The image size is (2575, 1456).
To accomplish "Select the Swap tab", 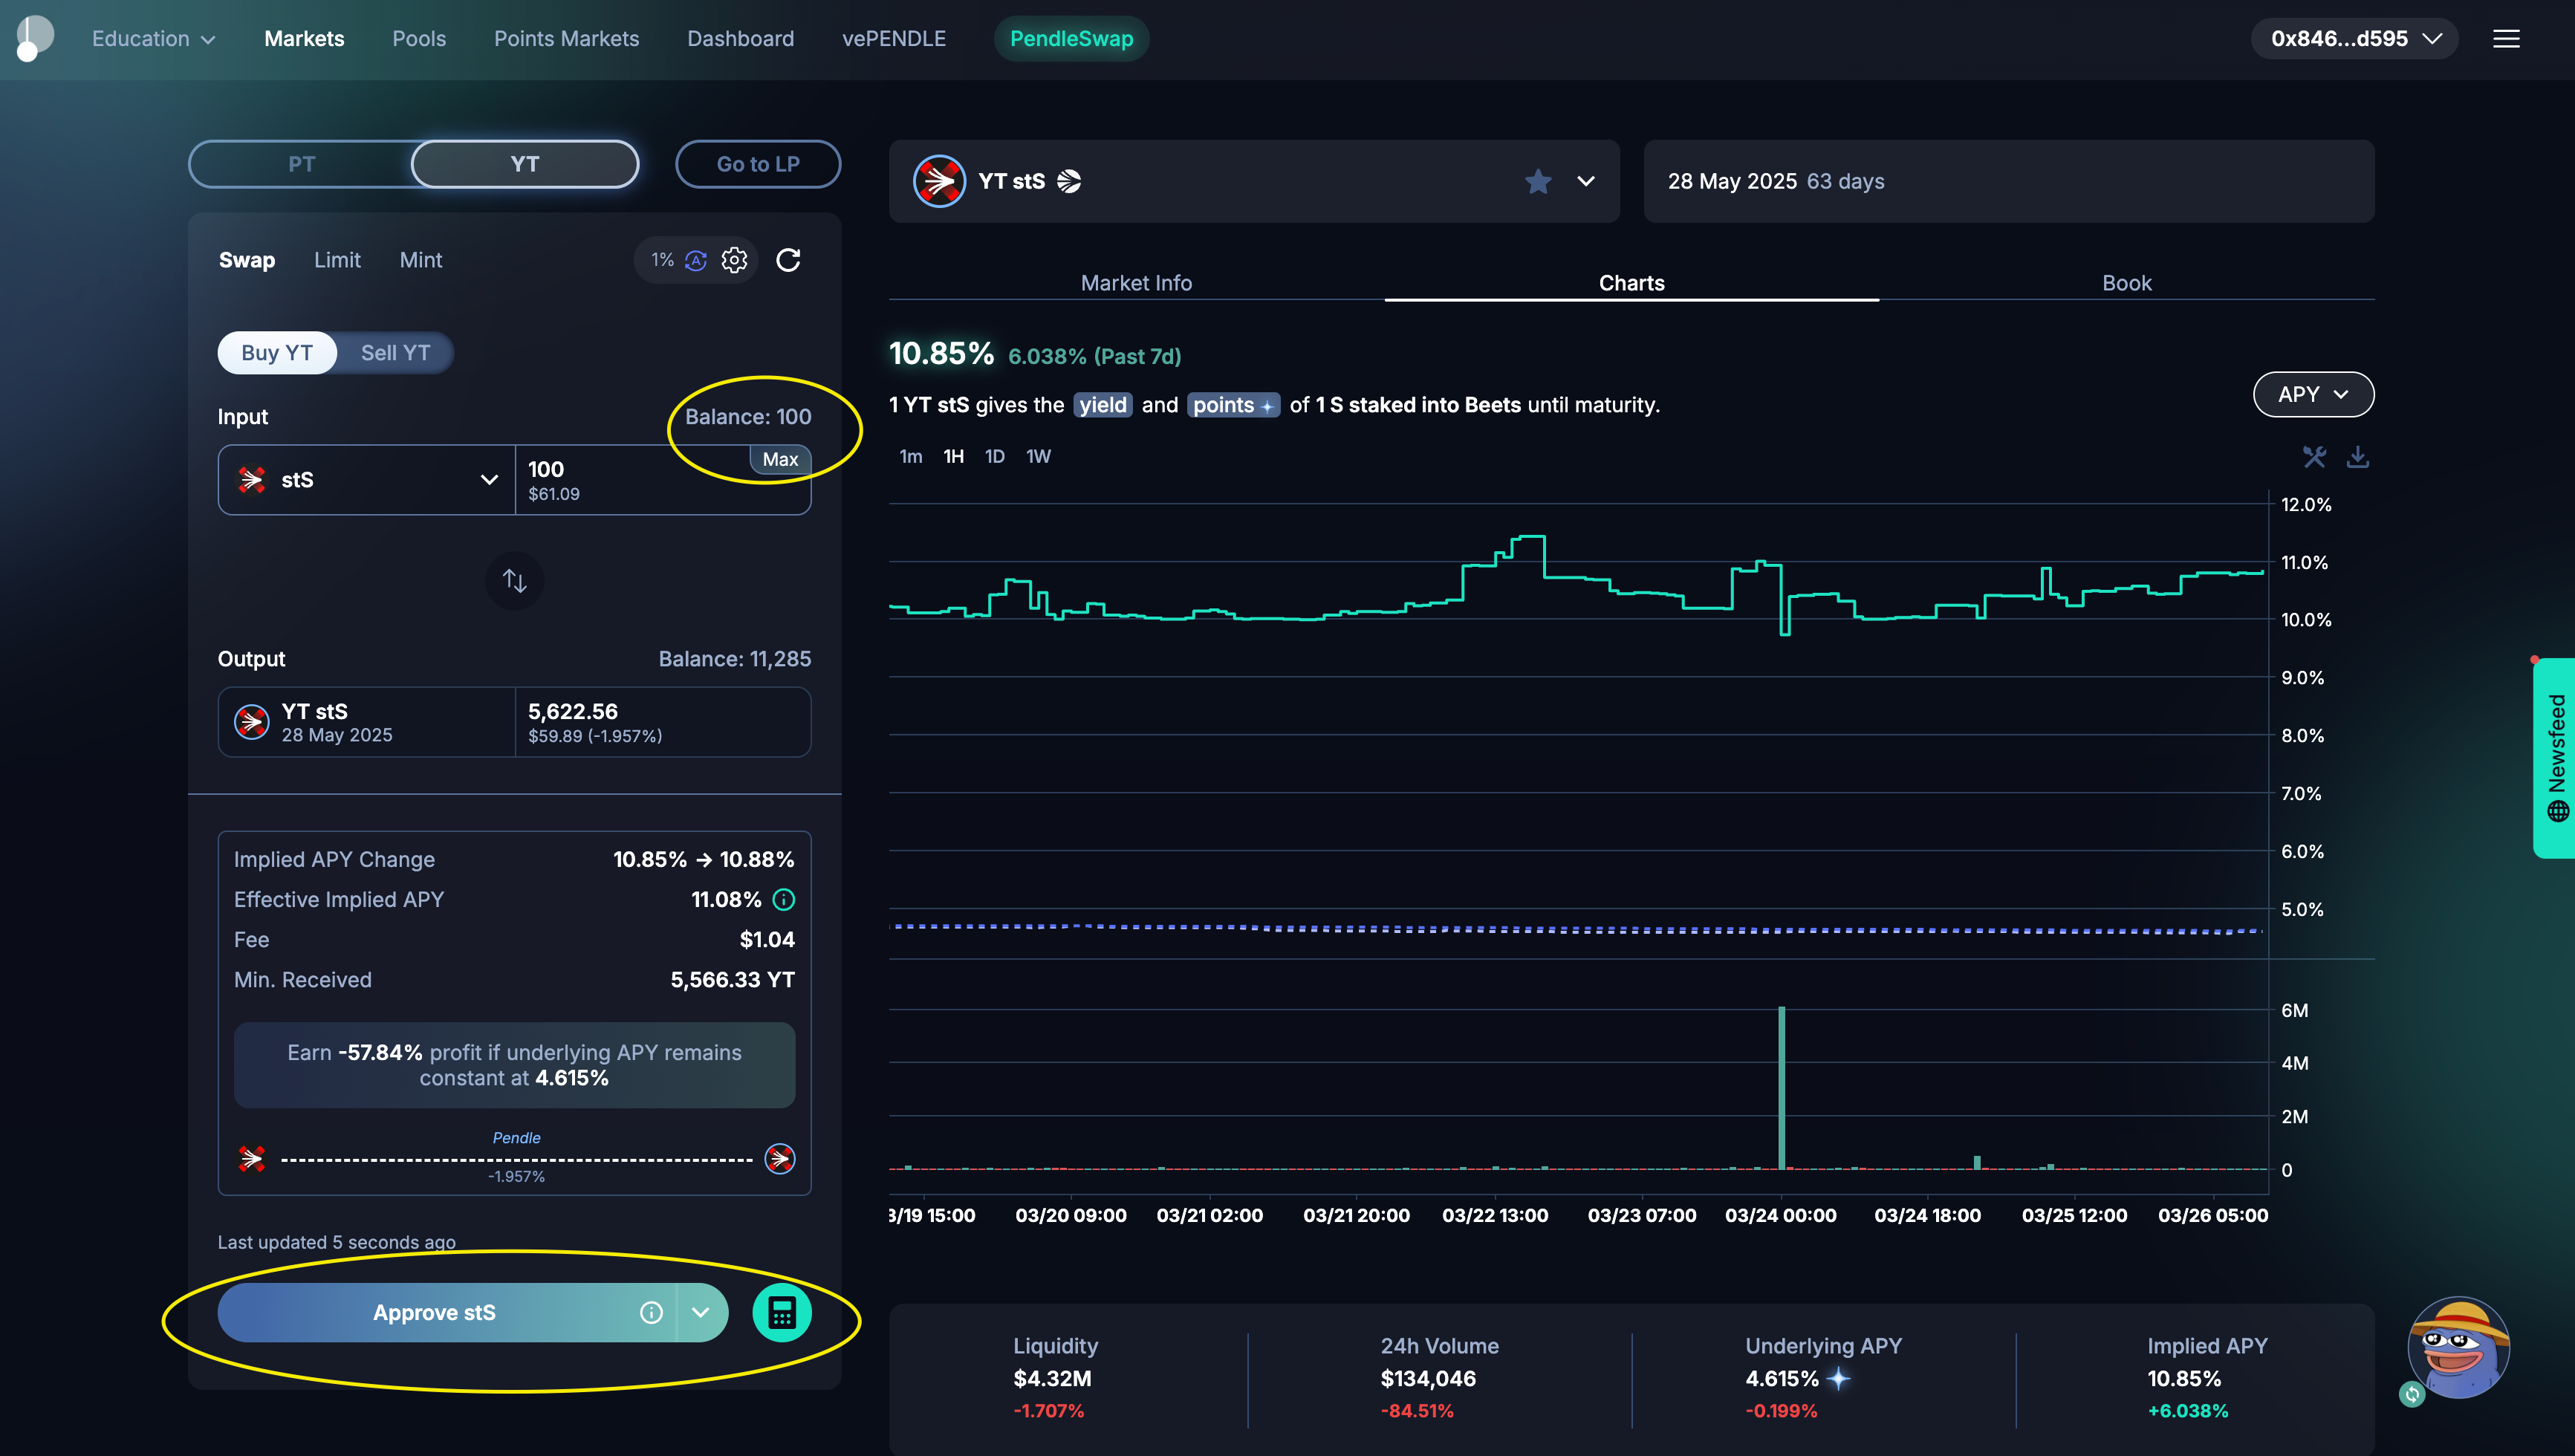I will [x=246, y=260].
